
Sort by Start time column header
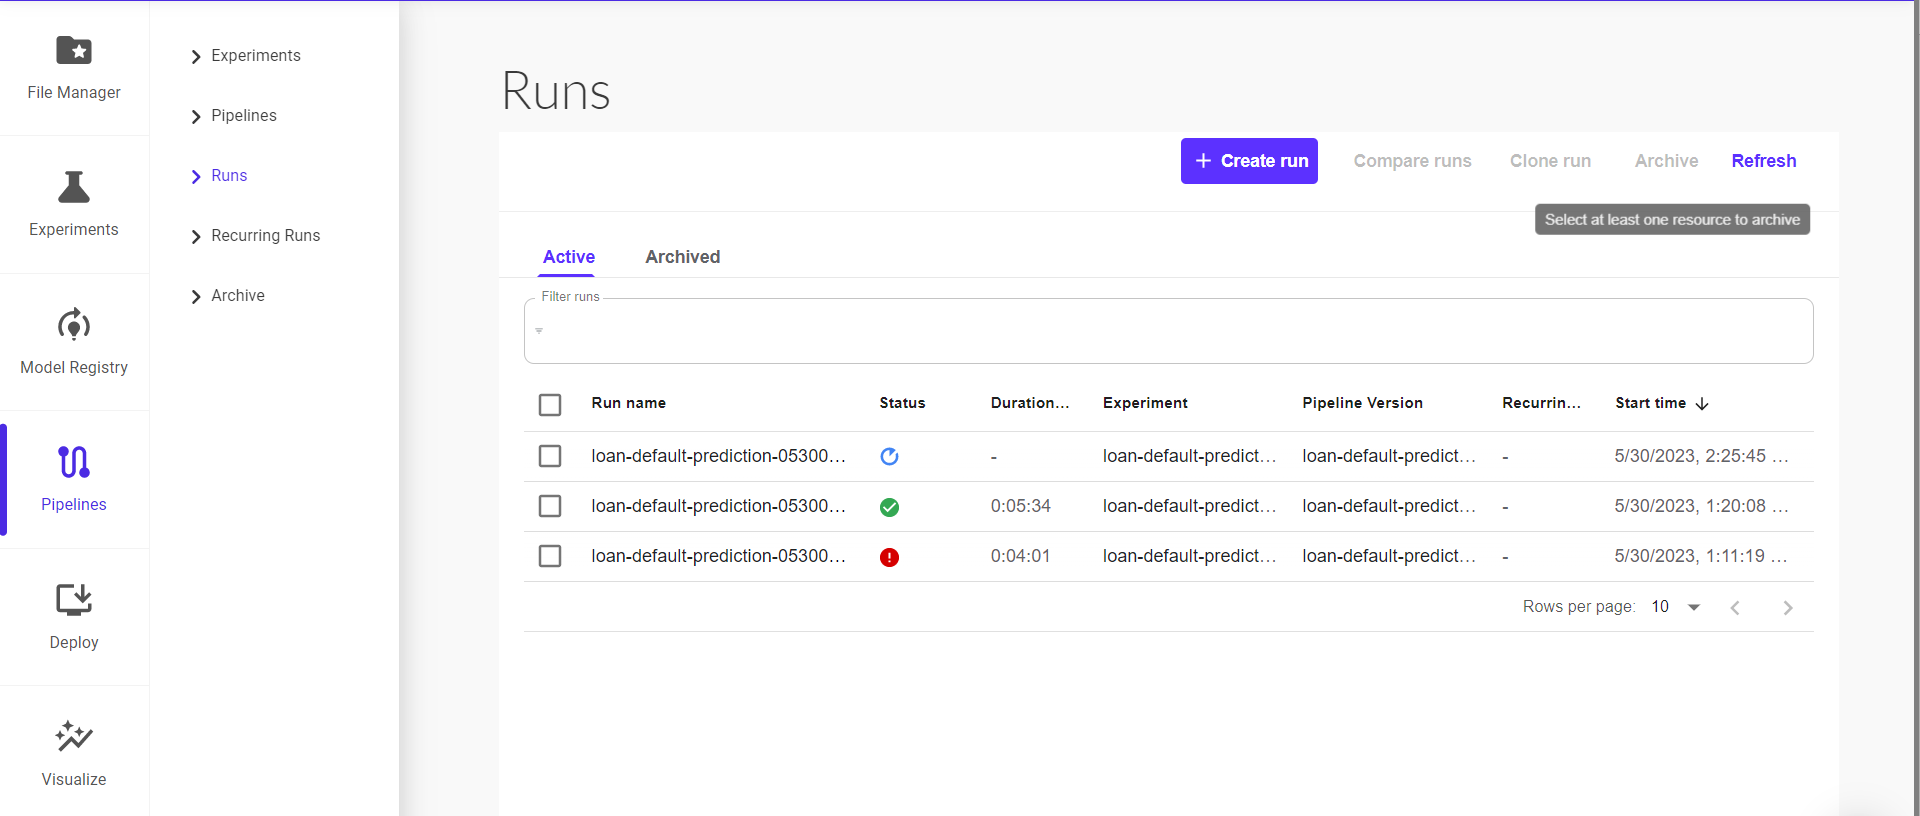pyautogui.click(x=1650, y=403)
